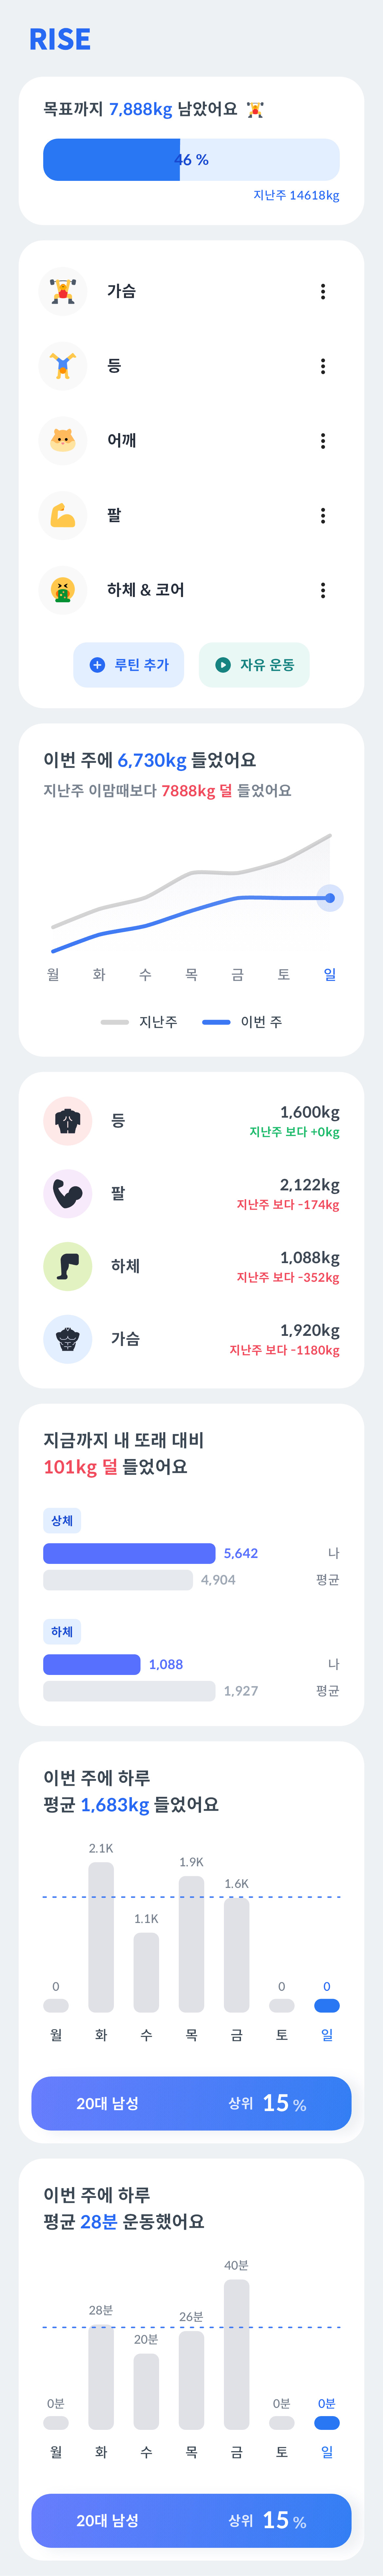Tap the 등 routine handstand icon

(x=63, y=366)
